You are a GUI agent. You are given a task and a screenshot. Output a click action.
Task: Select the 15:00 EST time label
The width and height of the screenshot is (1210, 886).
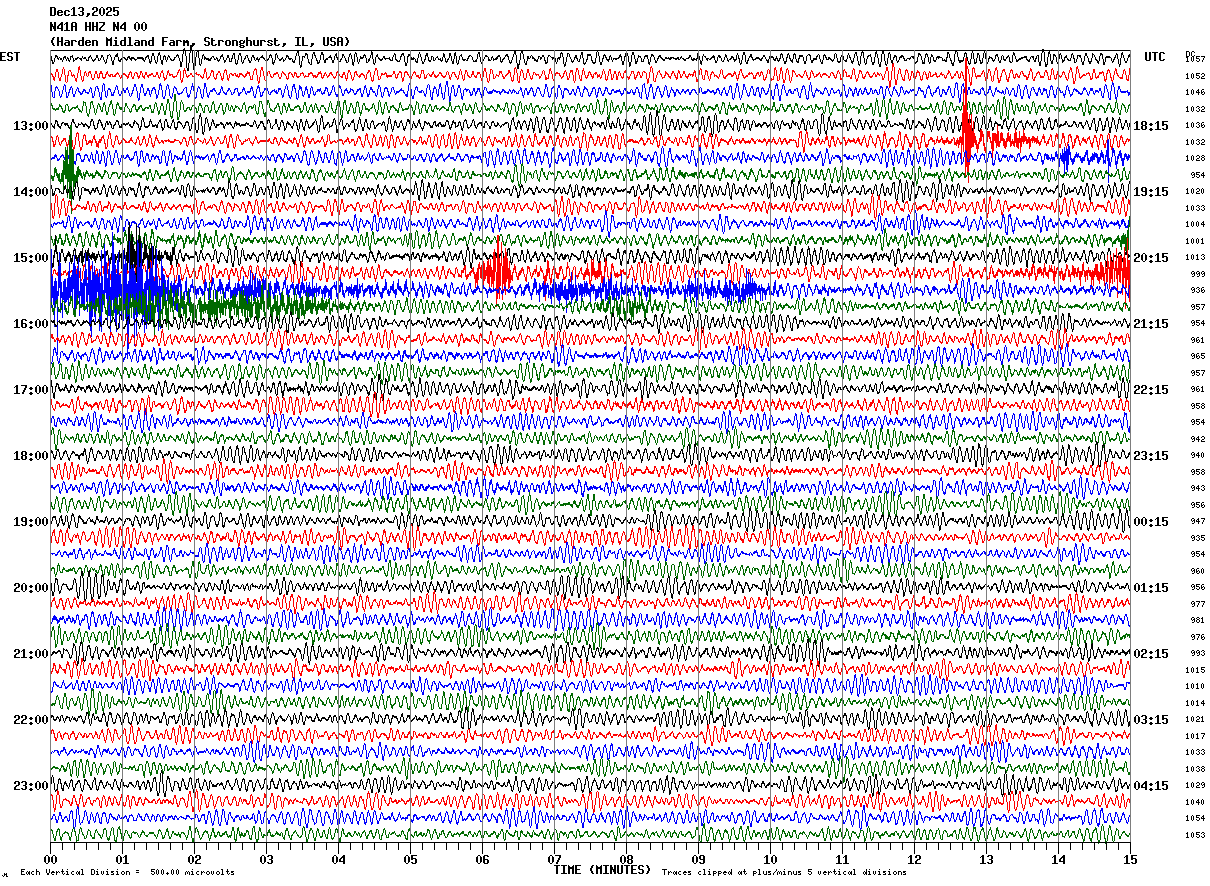pyautogui.click(x=30, y=258)
